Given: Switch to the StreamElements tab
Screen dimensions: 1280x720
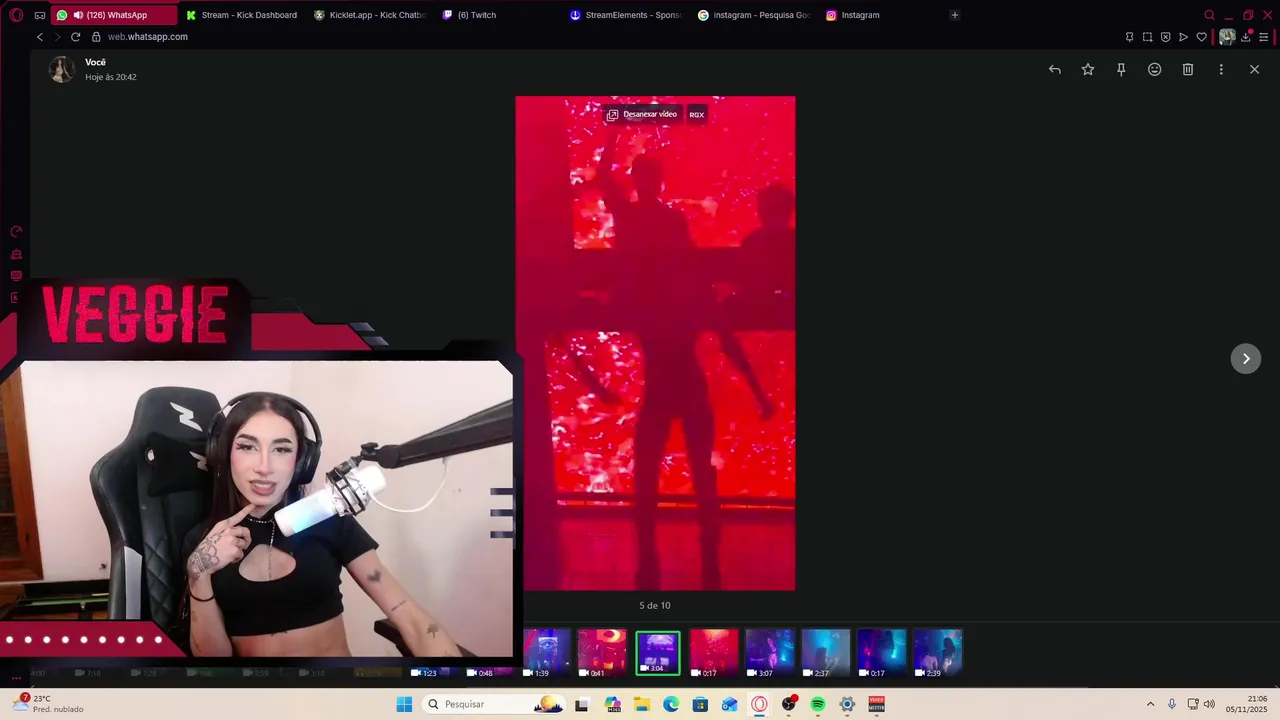Looking at the screenshot, I should tap(627, 15).
